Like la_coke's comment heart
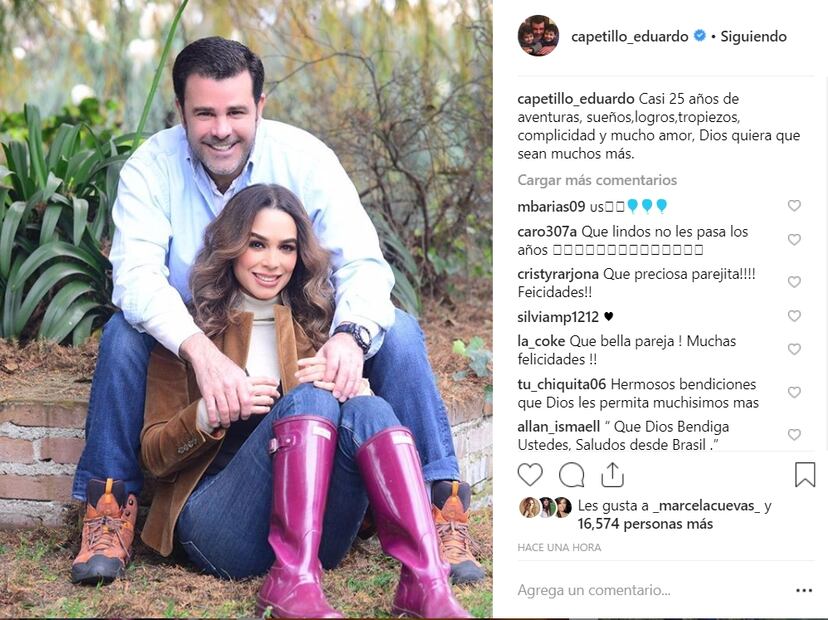The height and width of the screenshot is (620, 828). coord(794,349)
